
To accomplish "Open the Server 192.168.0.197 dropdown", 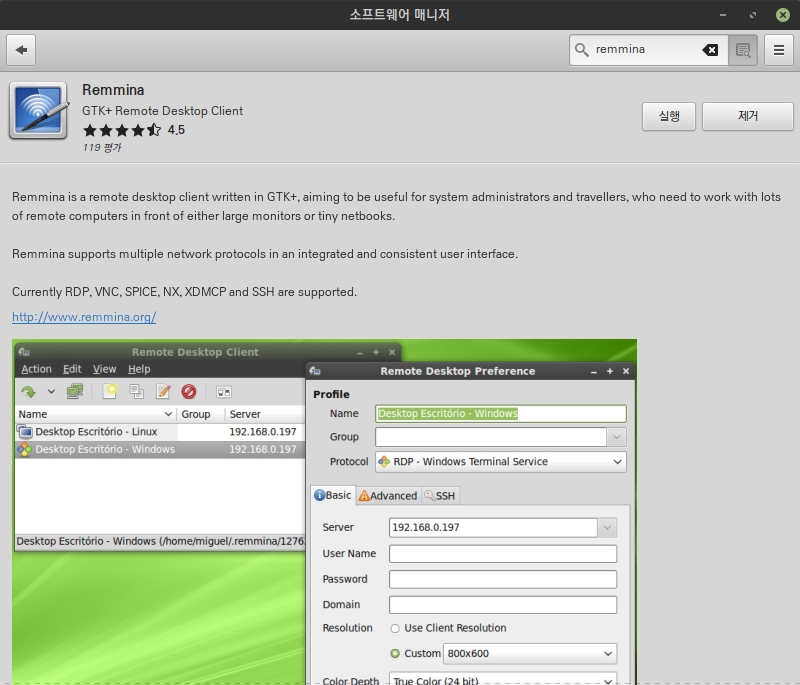I will [607, 527].
